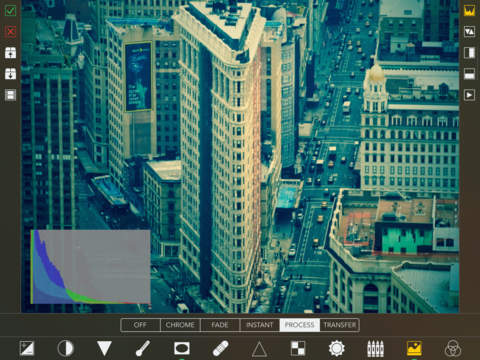Screen dimensions: 480x360
Task: Select the thermometer temperature tool
Action: click(143, 349)
